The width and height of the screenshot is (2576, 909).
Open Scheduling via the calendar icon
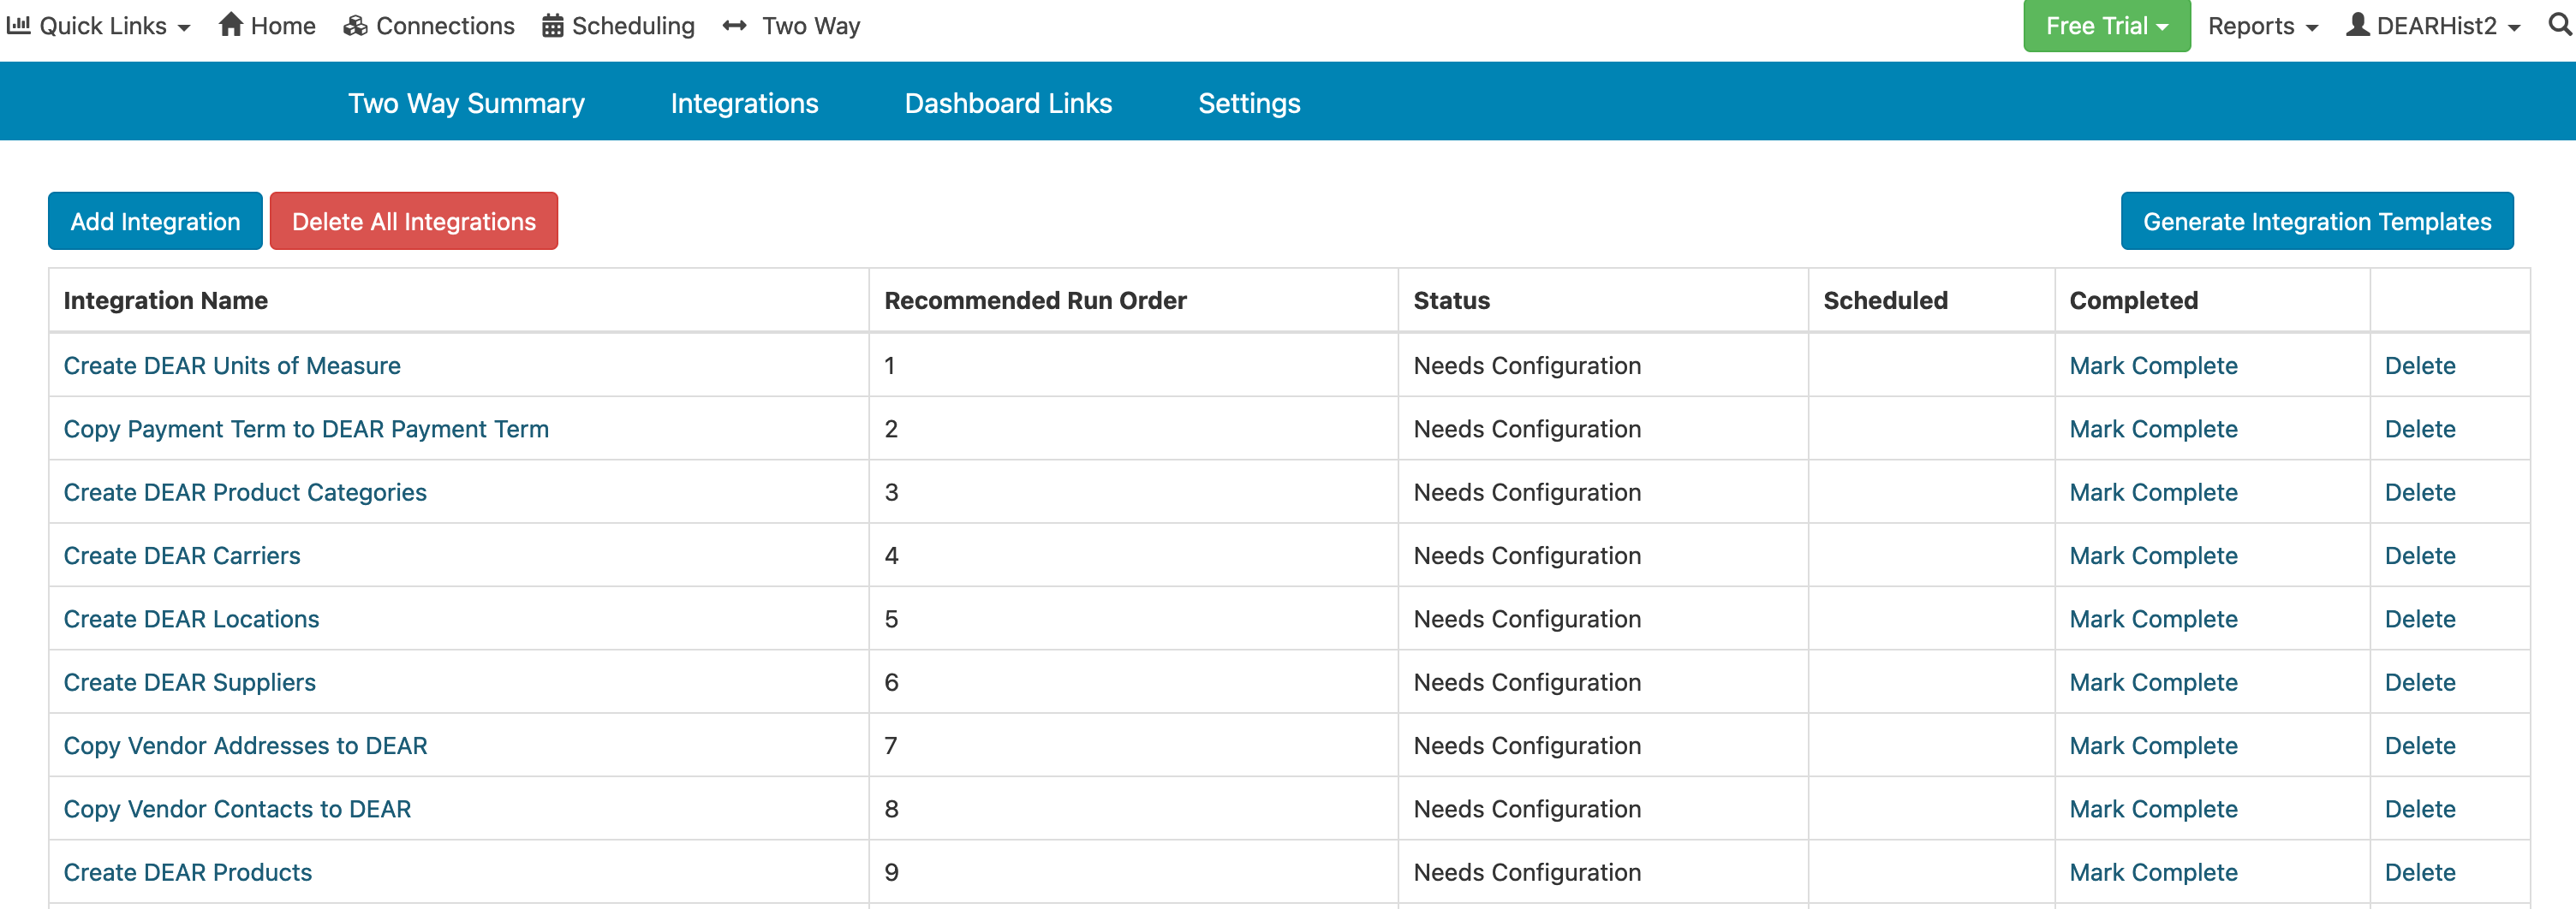coord(552,25)
